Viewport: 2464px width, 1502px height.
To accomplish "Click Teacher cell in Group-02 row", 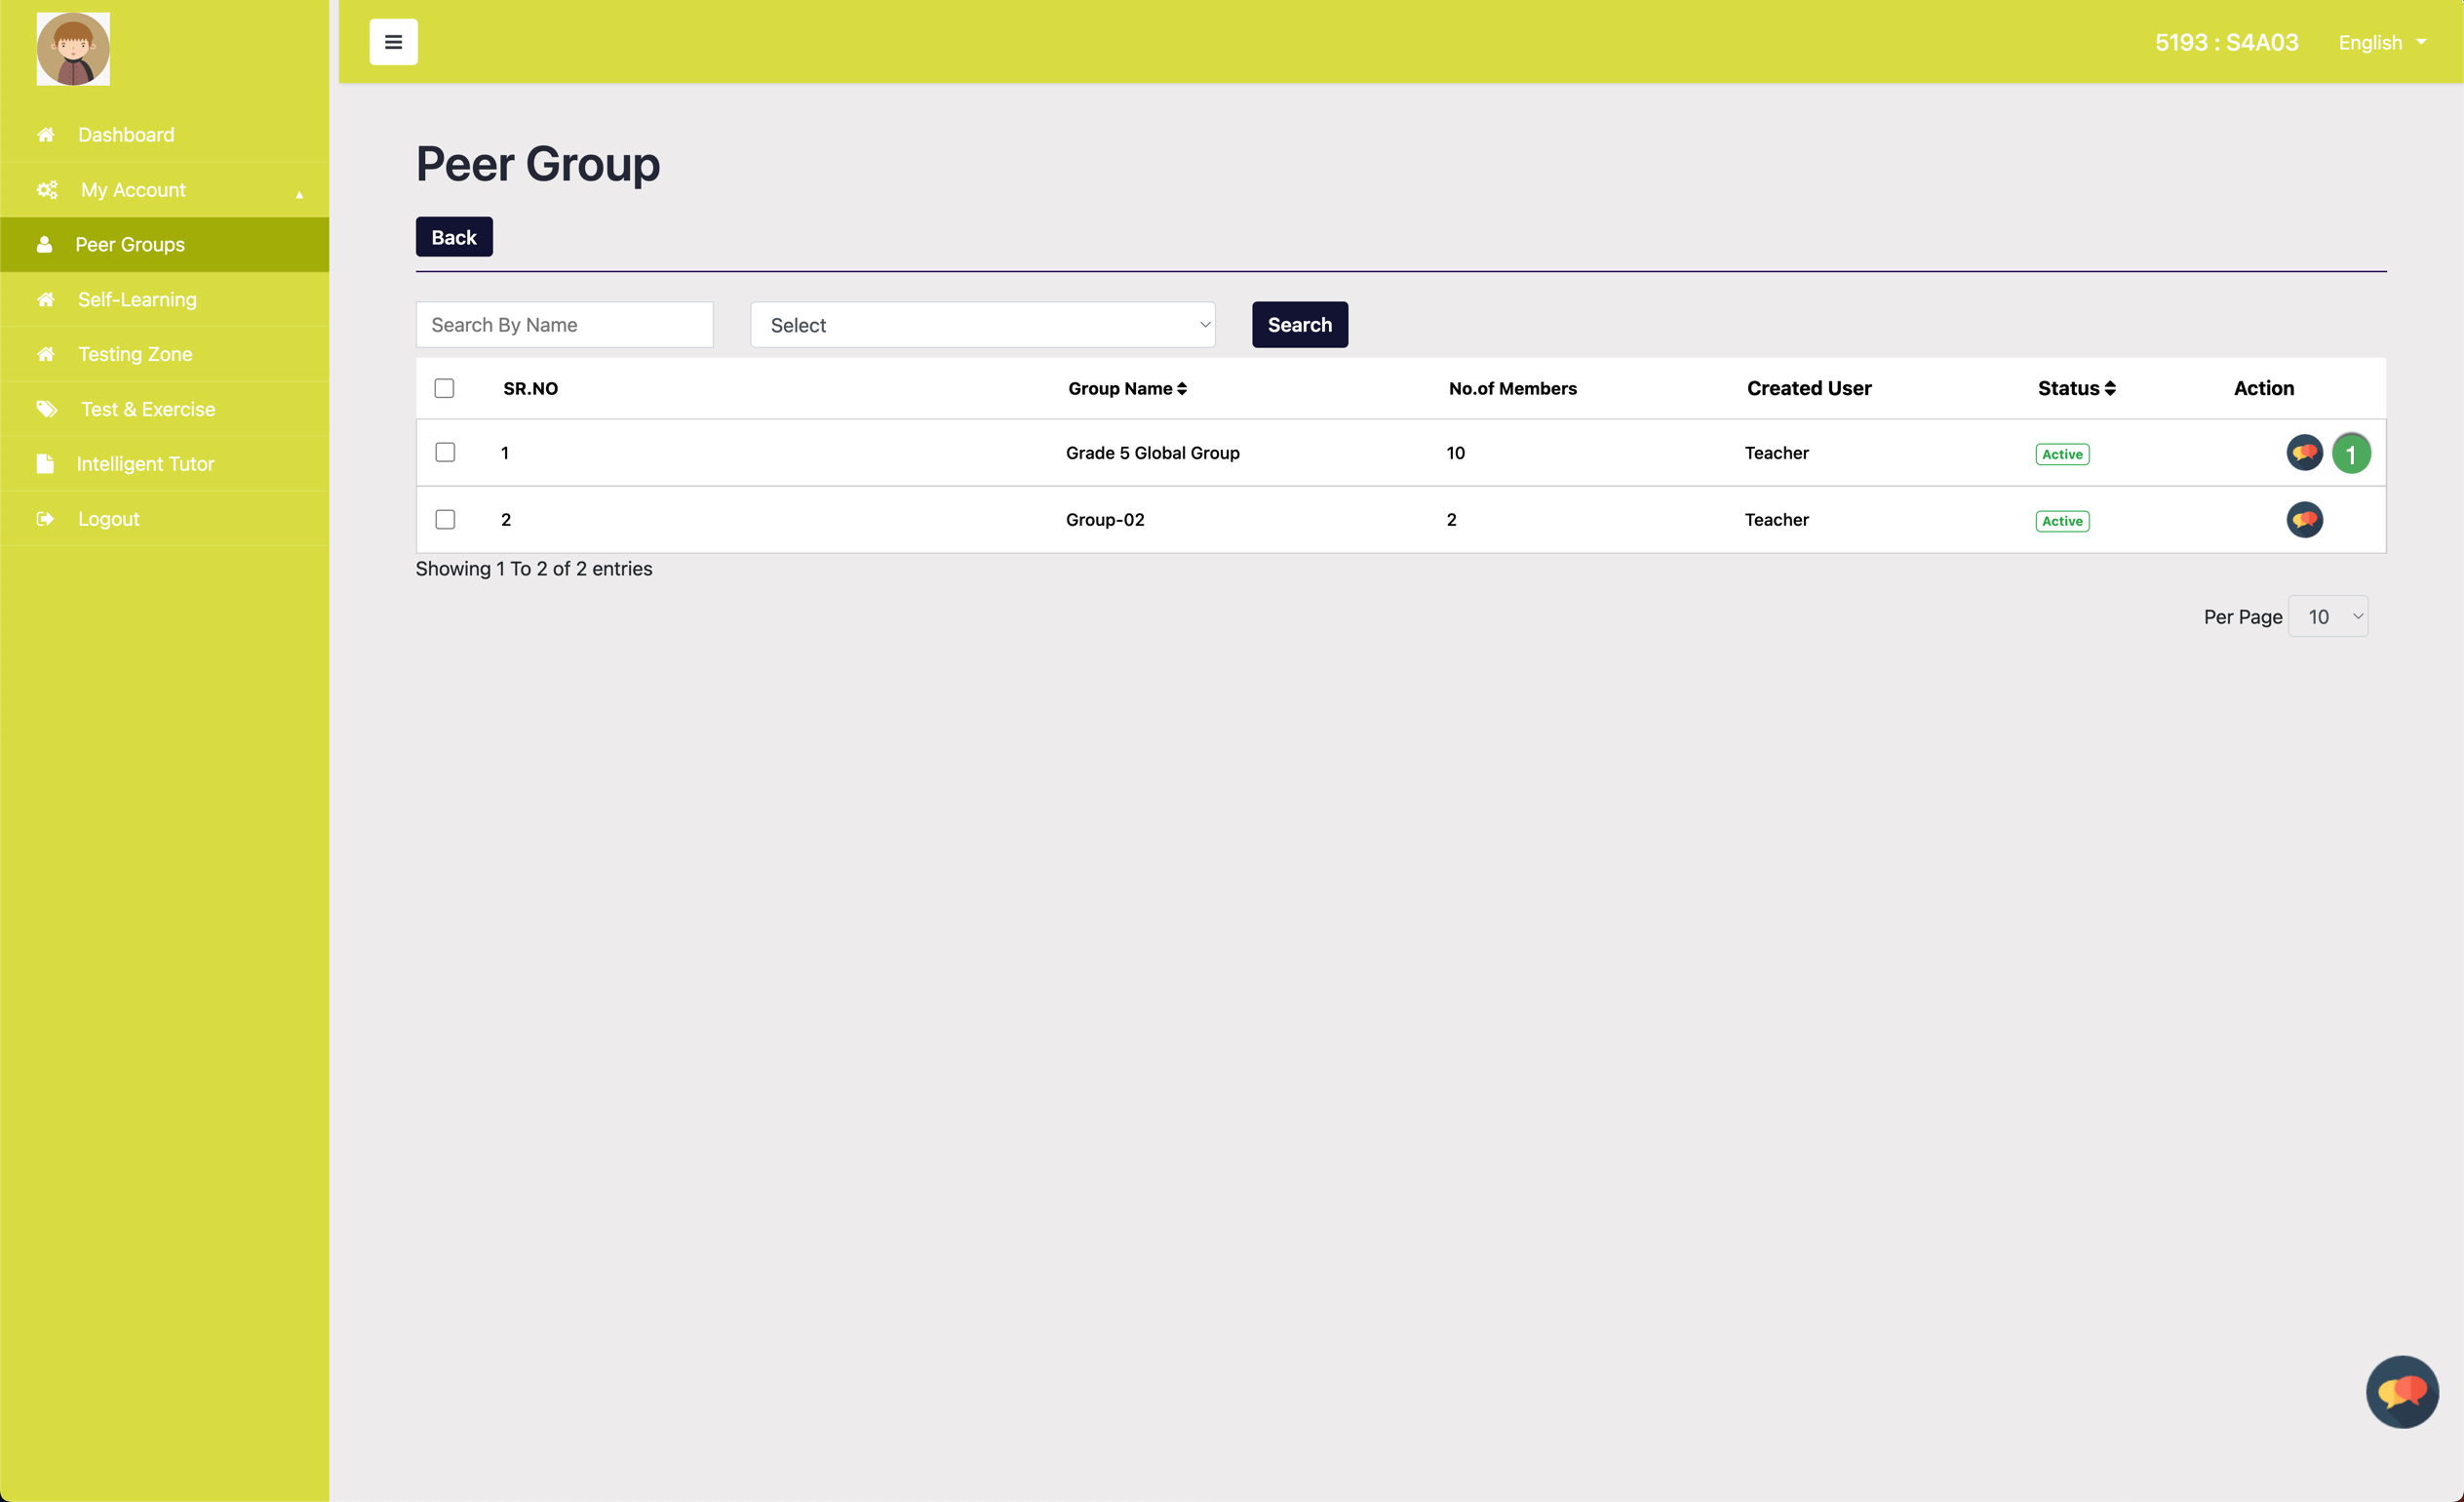I will point(1776,520).
